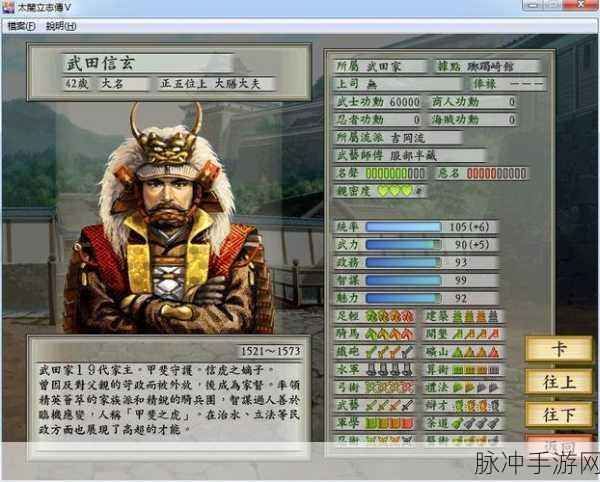Click the 建築 building skill icons

(x=476, y=316)
